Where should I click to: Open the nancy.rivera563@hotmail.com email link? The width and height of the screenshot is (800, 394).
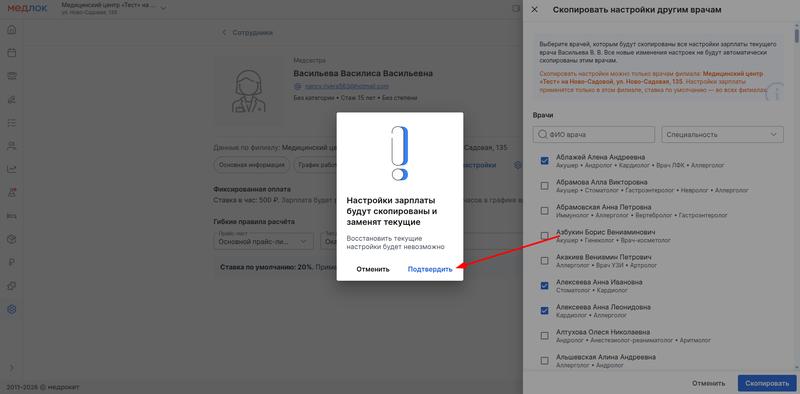point(347,86)
